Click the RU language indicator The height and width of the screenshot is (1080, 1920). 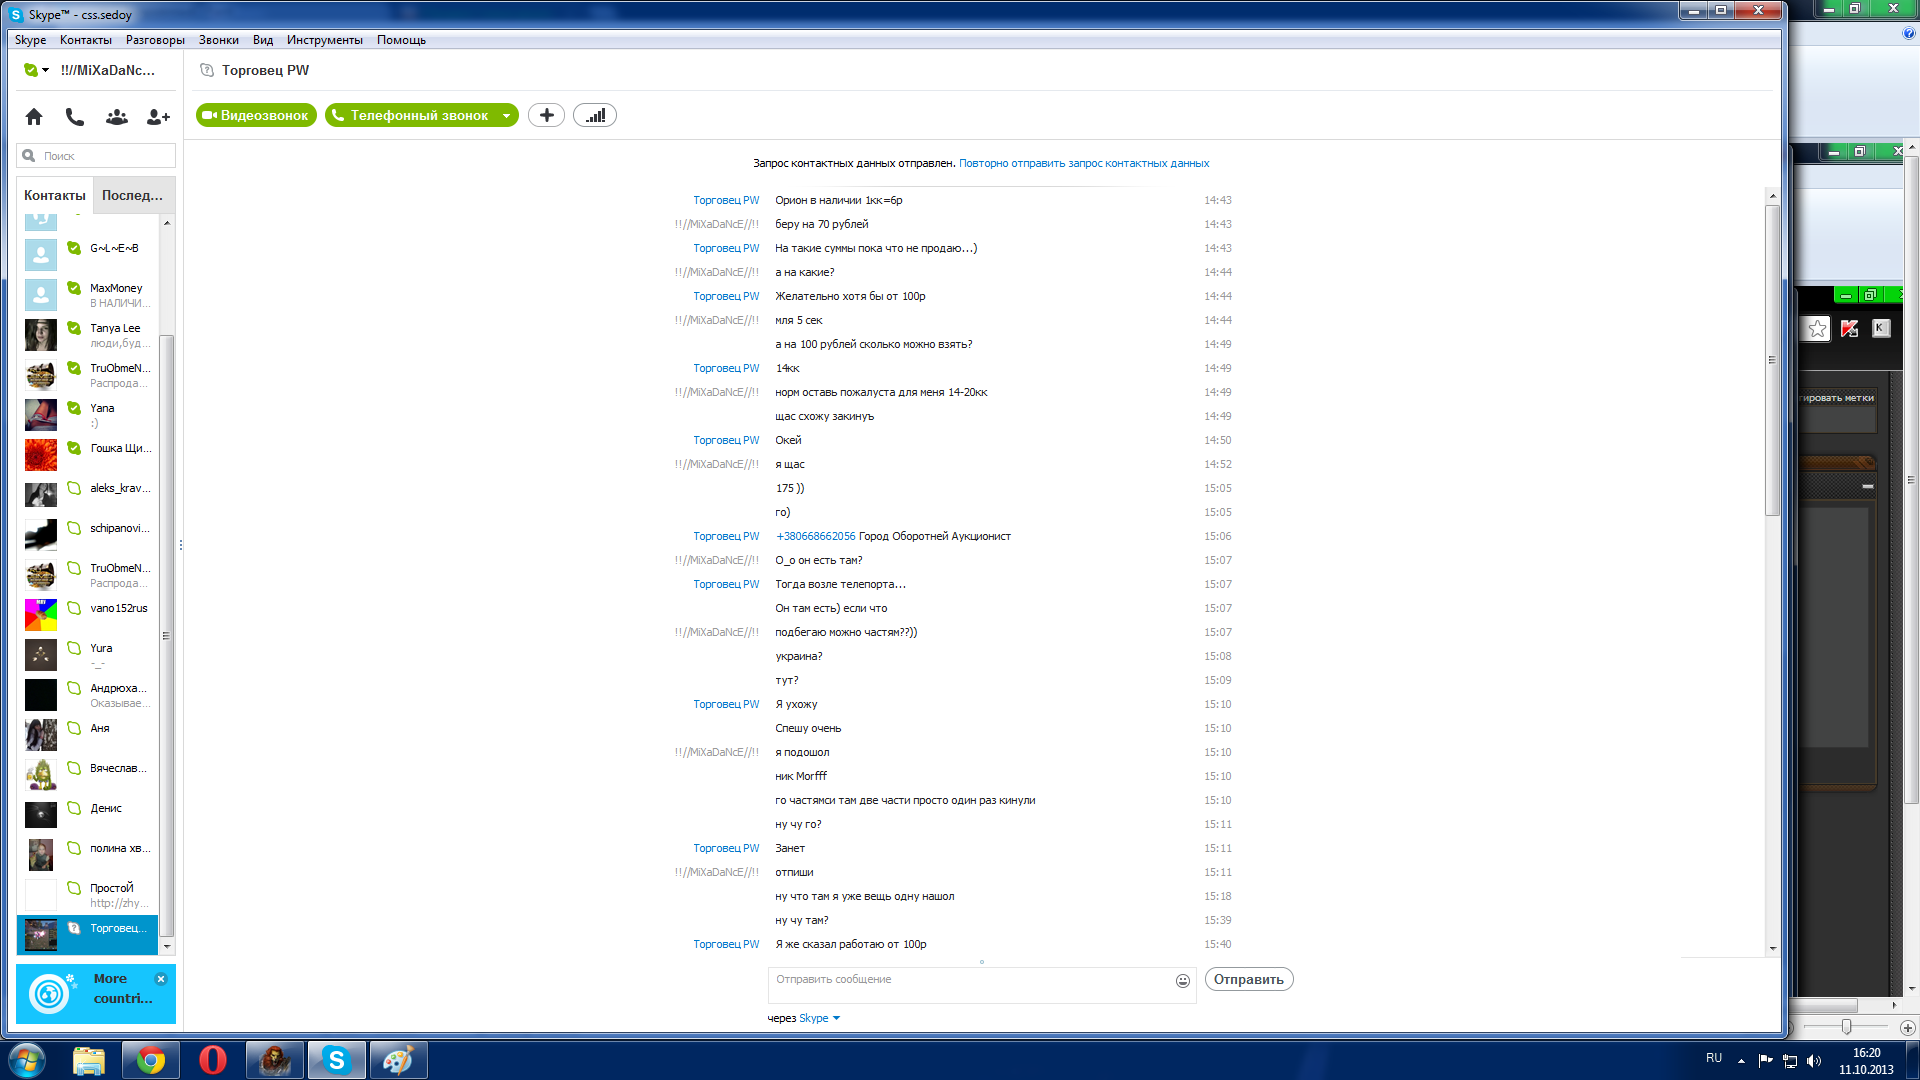click(x=1714, y=1058)
